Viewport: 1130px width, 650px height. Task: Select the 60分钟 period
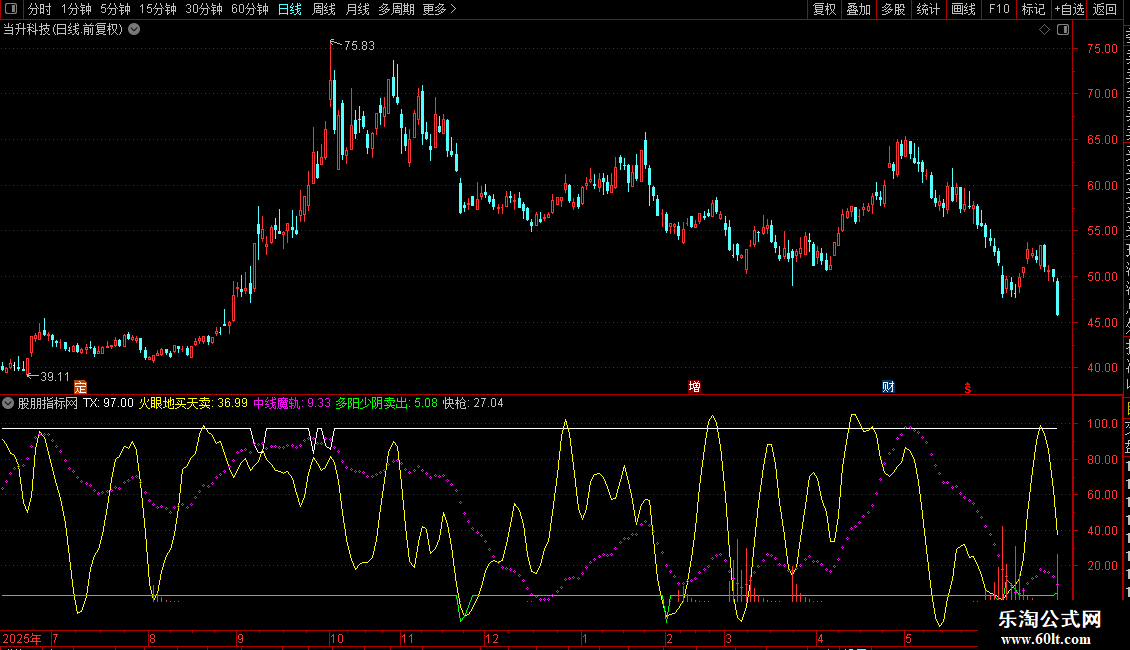250,9
